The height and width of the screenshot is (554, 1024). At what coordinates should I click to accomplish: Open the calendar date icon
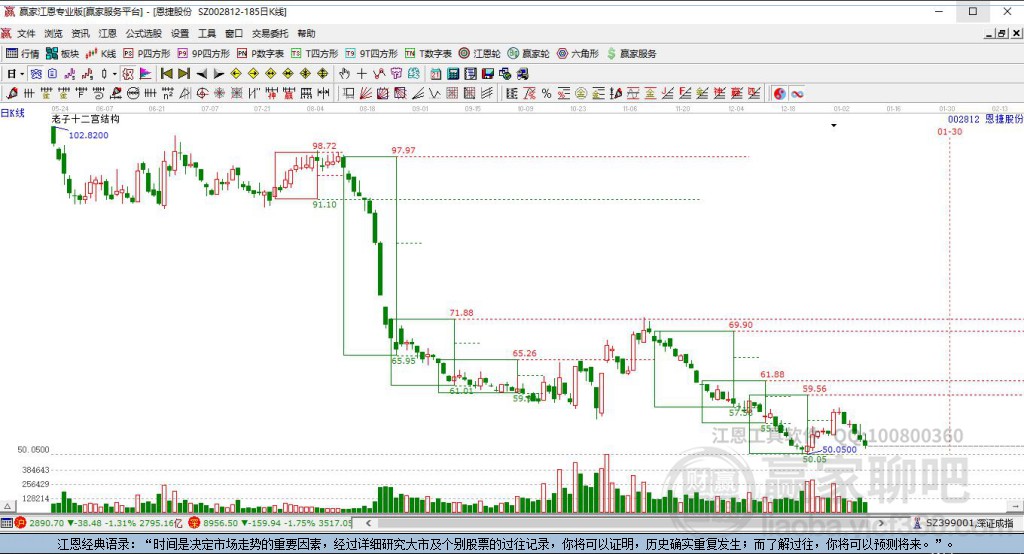pos(436,74)
